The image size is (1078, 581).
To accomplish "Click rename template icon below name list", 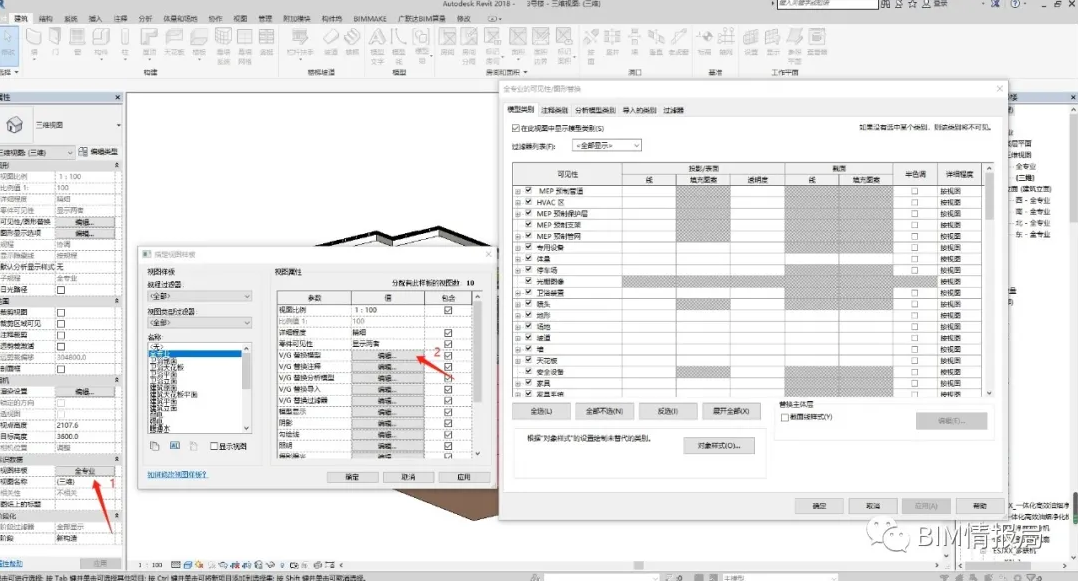I will [x=174, y=445].
